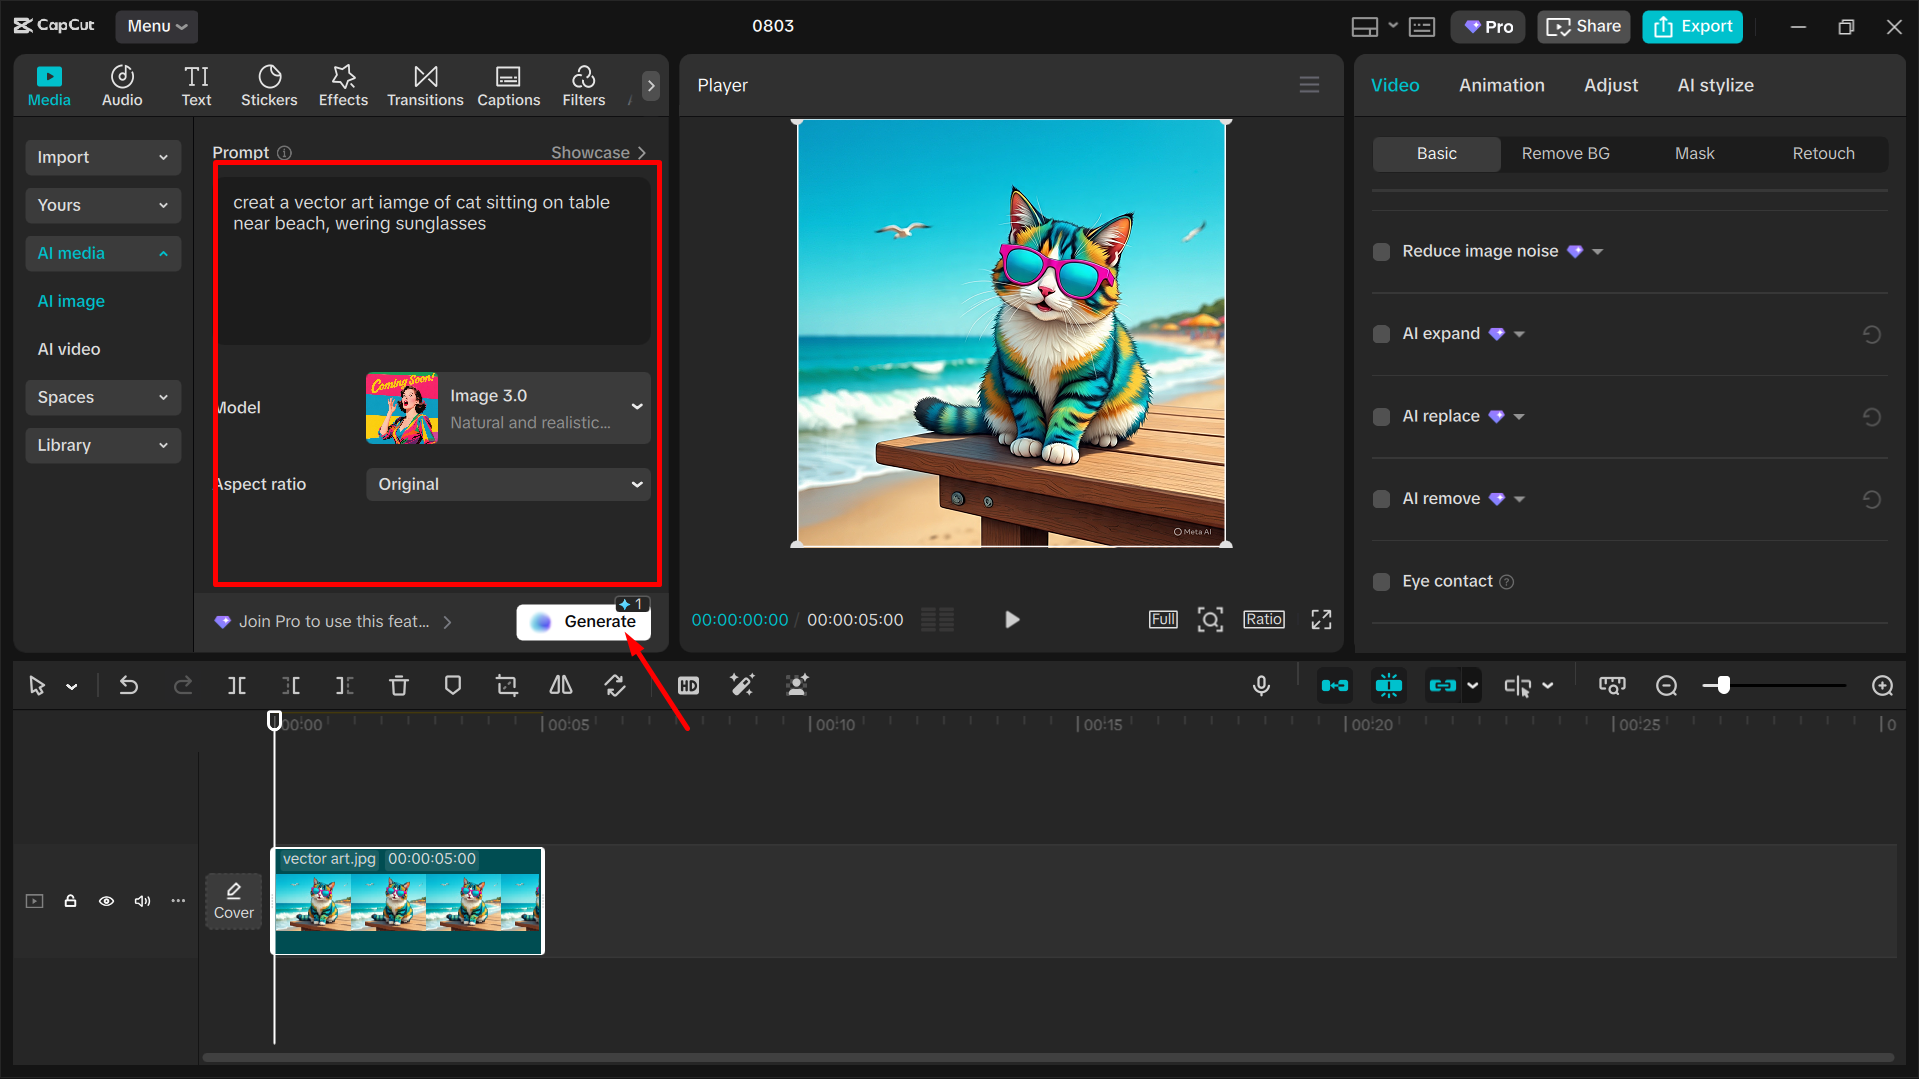Open the Captions panel

click(508, 85)
